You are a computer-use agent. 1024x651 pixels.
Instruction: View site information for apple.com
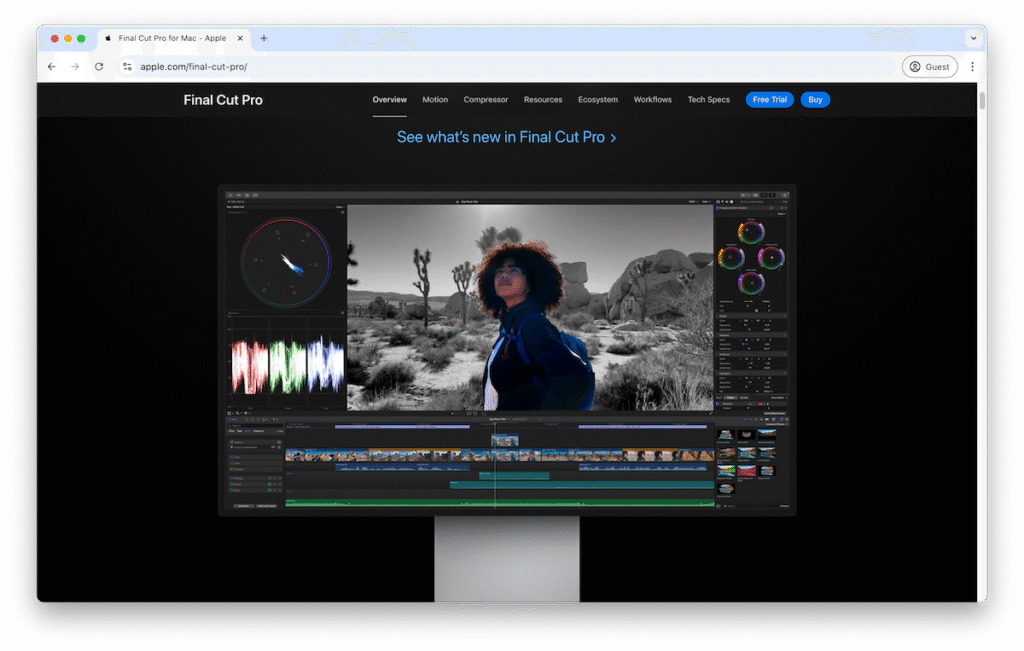127,67
